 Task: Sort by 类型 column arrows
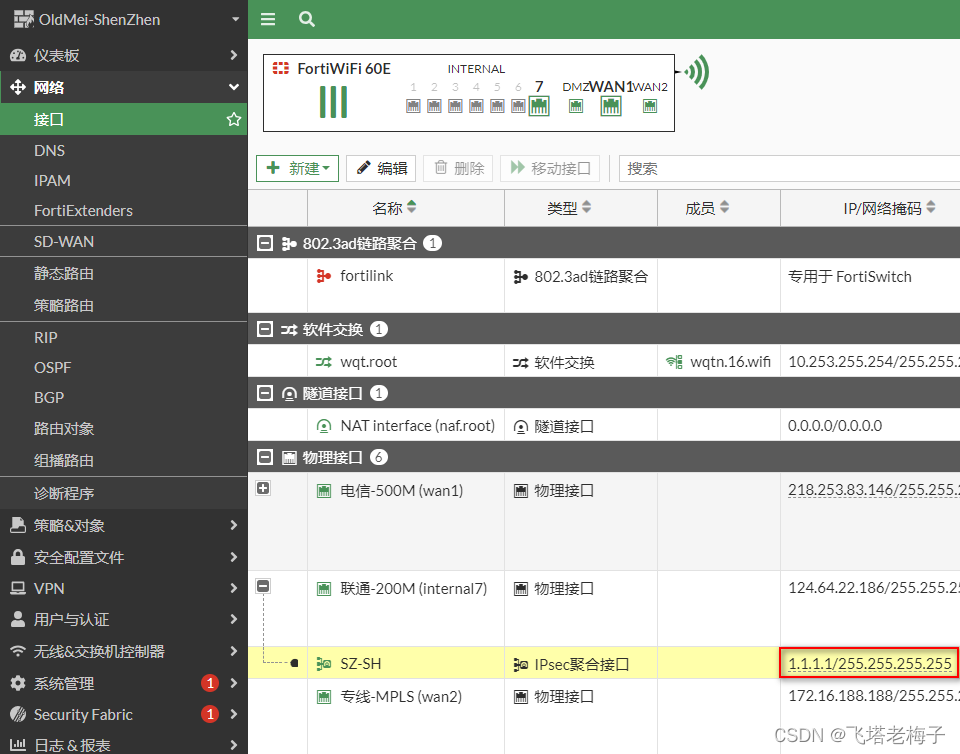(587, 207)
